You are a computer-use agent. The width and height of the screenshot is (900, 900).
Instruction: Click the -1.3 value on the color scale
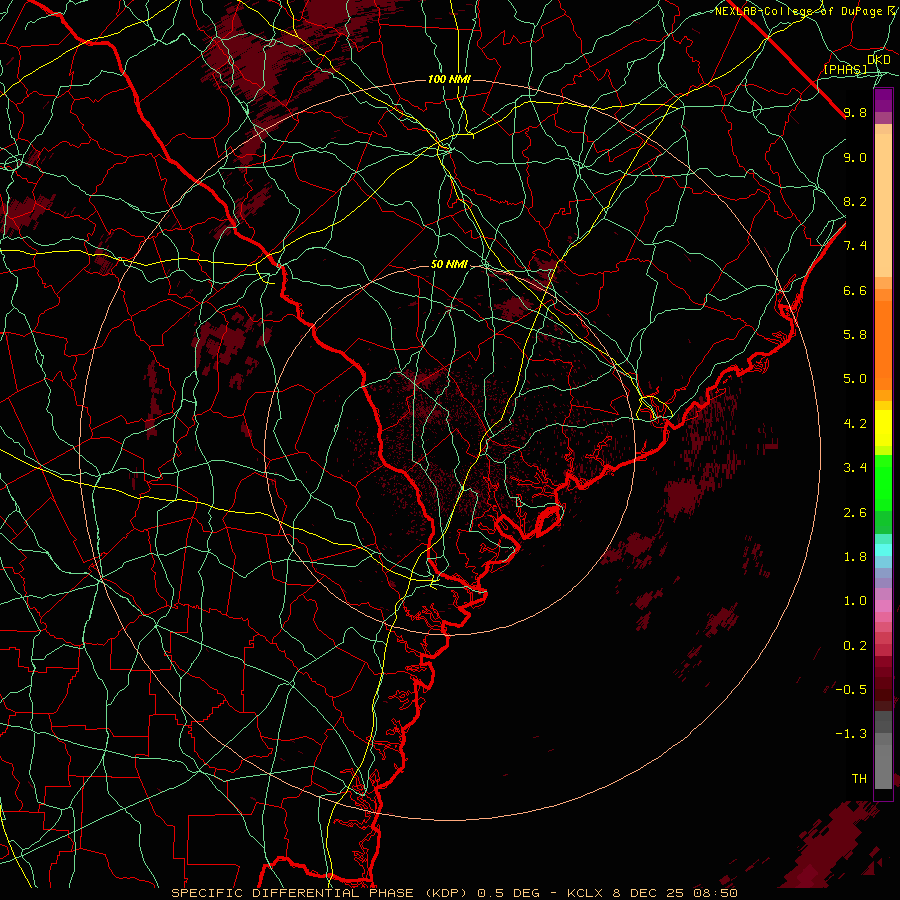(x=851, y=734)
